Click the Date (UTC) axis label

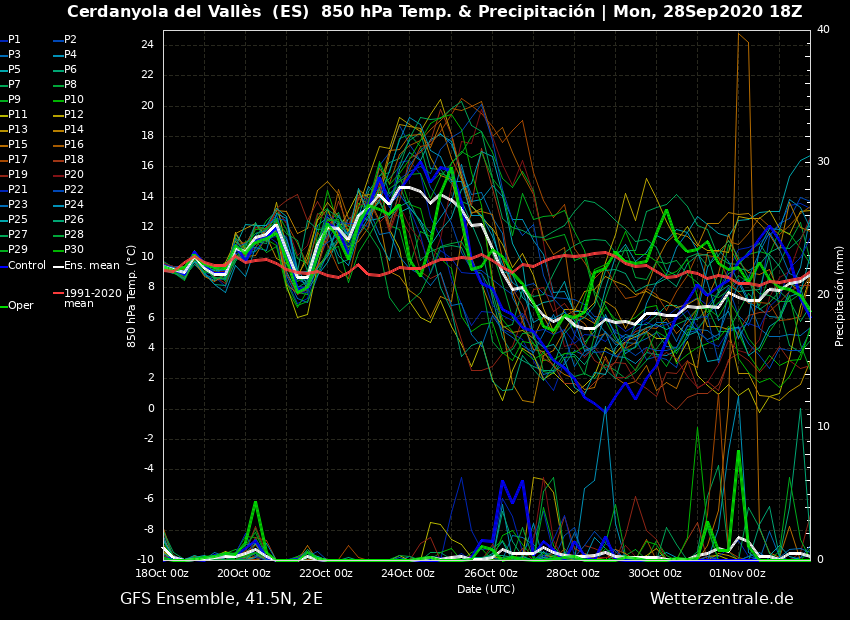pos(486,590)
